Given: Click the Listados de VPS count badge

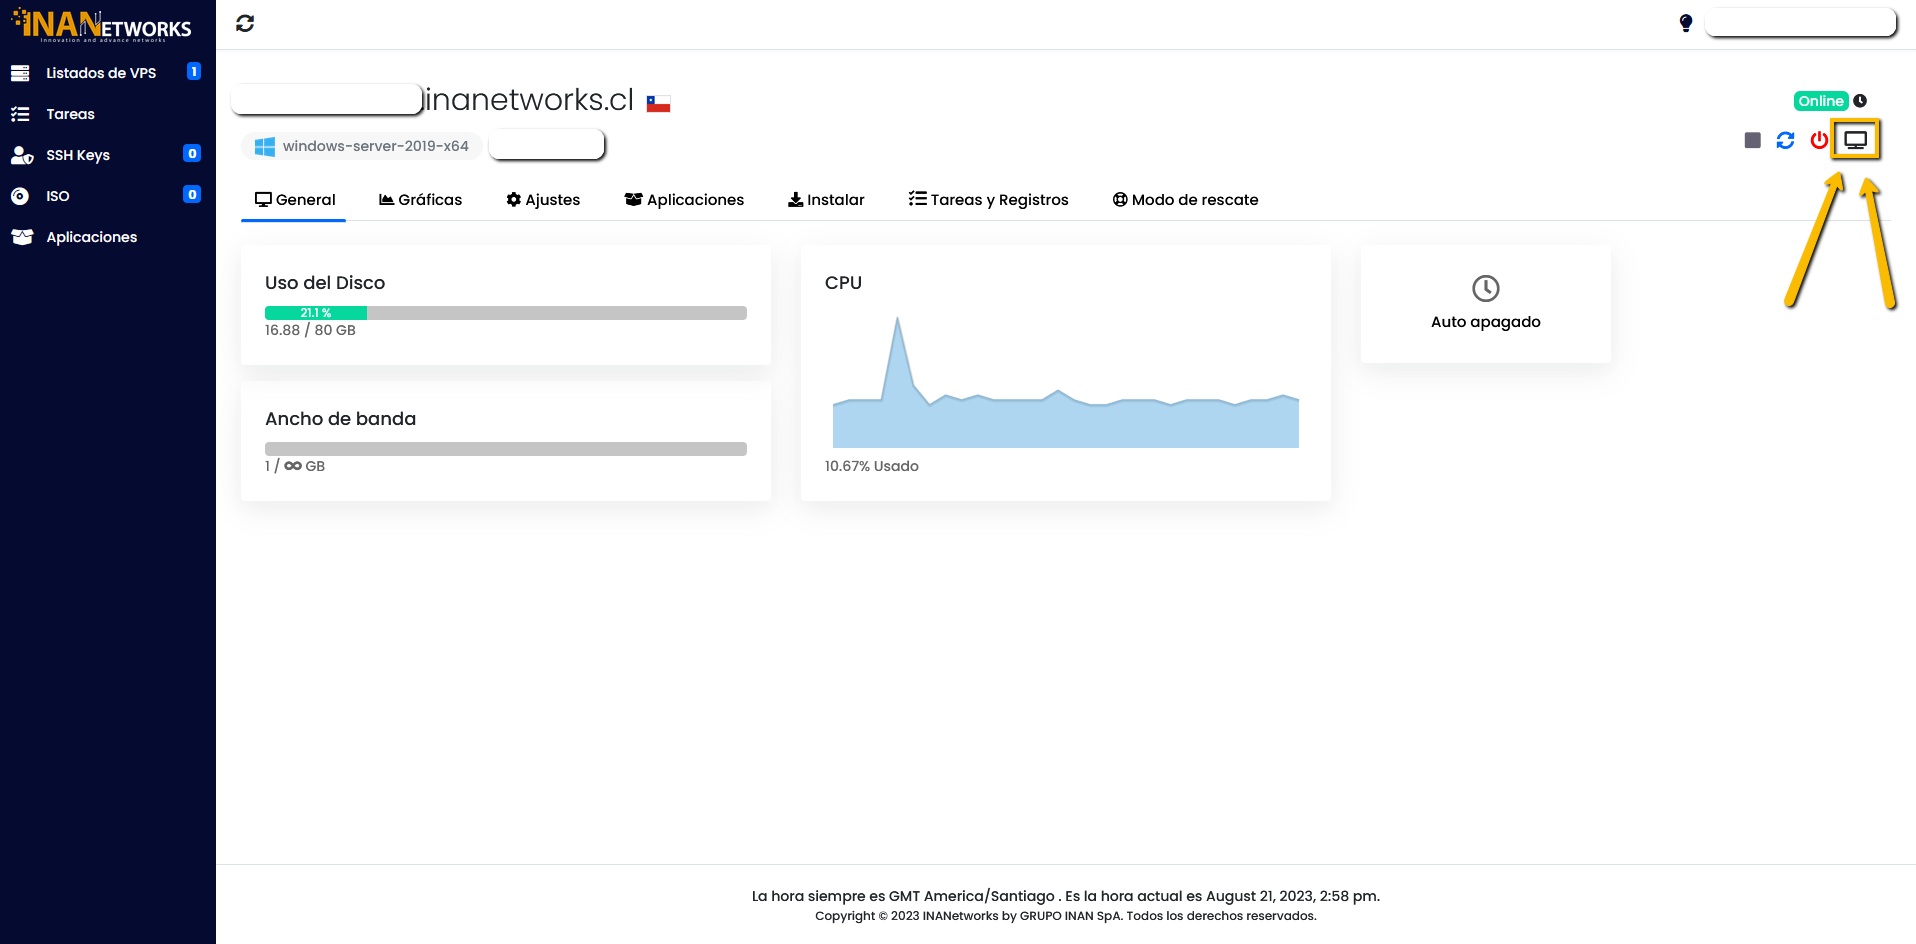Looking at the screenshot, I should (x=194, y=71).
